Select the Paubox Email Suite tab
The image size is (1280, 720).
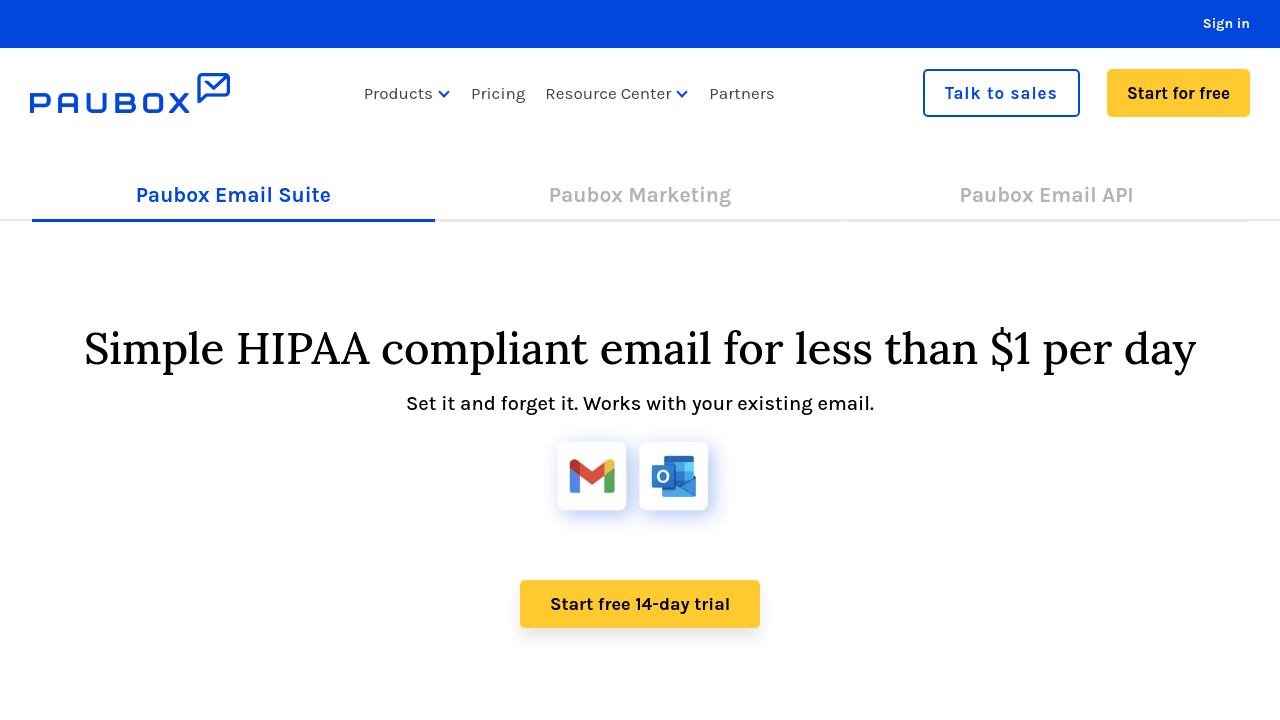[233, 195]
